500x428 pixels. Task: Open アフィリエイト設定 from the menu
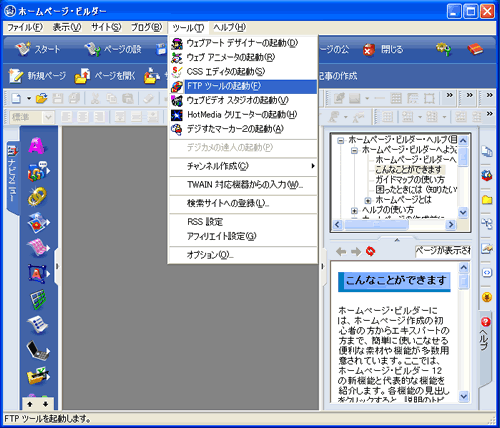(243, 236)
